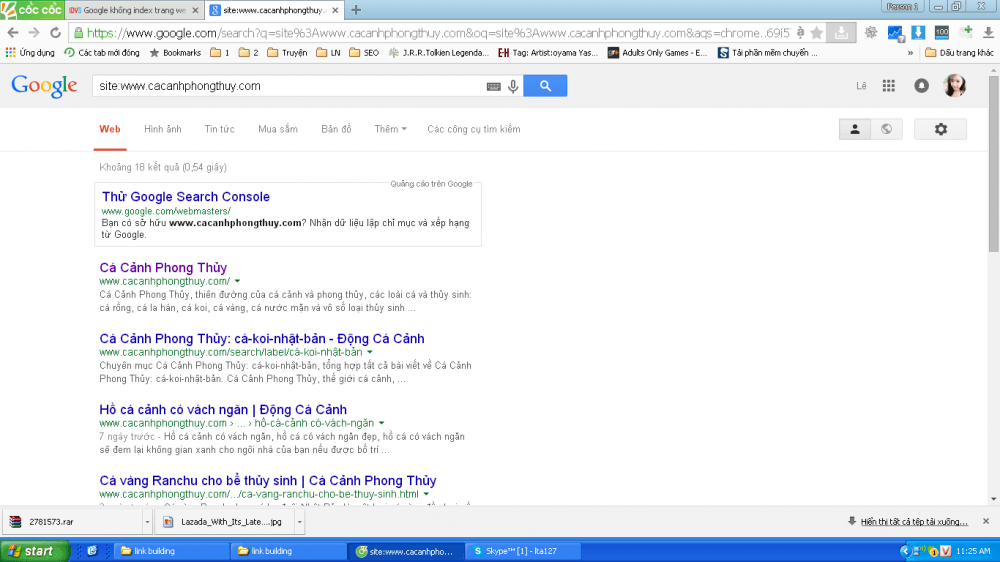The height and width of the screenshot is (562, 1000).
Task: Open cá-koi-nhật-bản - Động Cá Cảnh result
Action: 261,339
